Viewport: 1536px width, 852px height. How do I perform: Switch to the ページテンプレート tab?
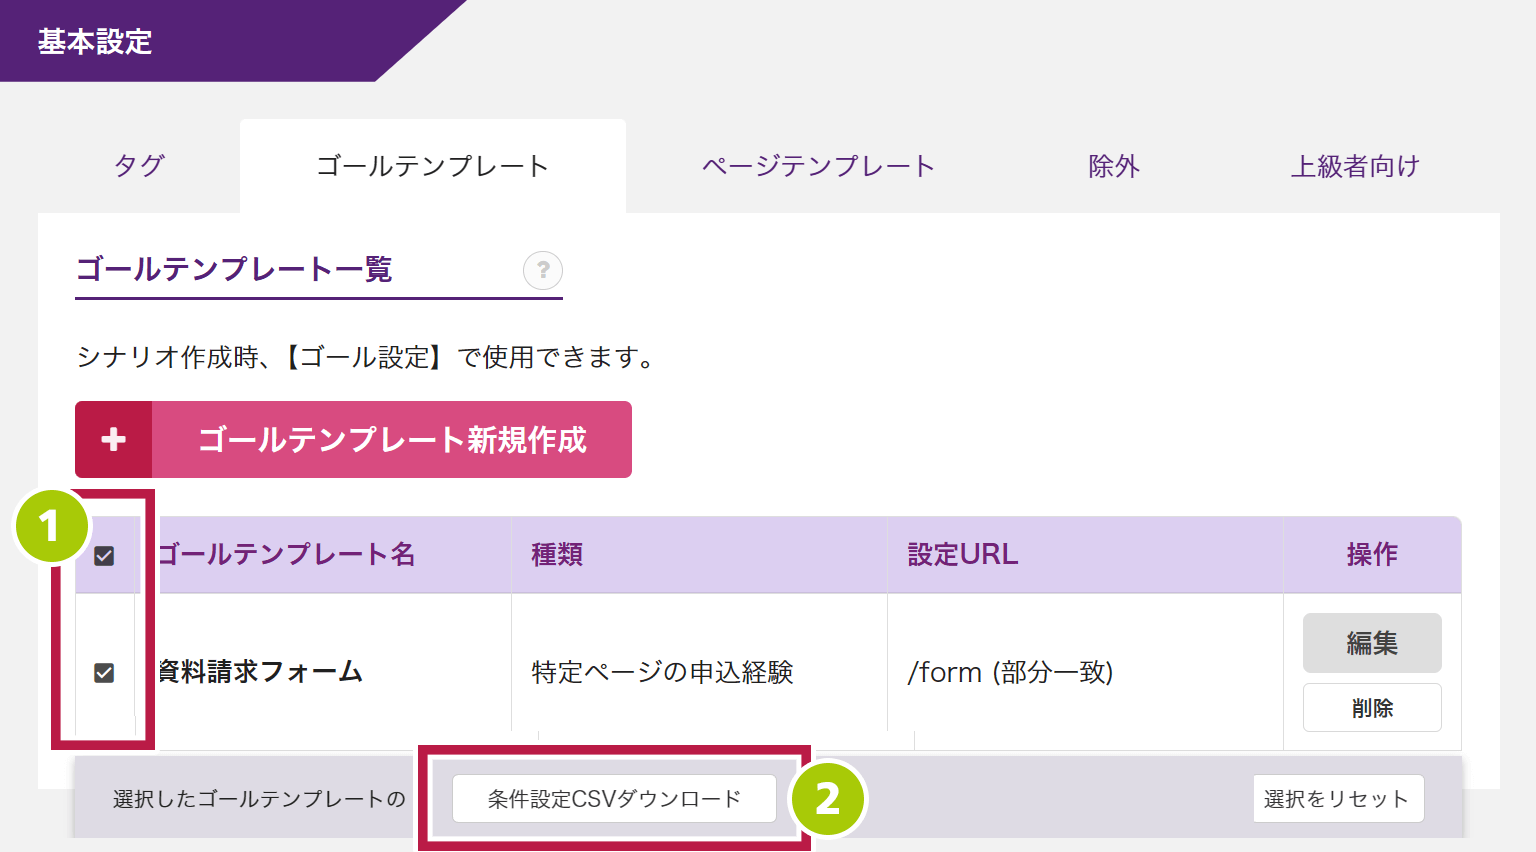click(x=818, y=166)
